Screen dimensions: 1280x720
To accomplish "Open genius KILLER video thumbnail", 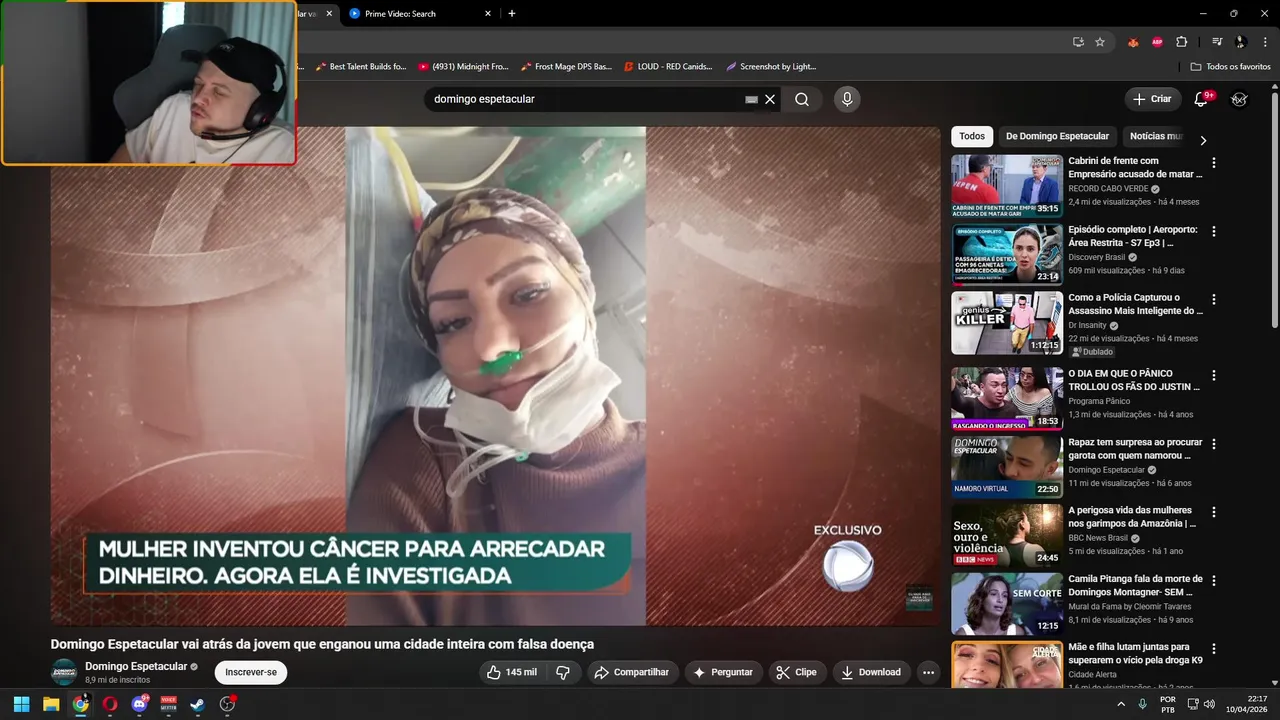I will [x=1006, y=323].
